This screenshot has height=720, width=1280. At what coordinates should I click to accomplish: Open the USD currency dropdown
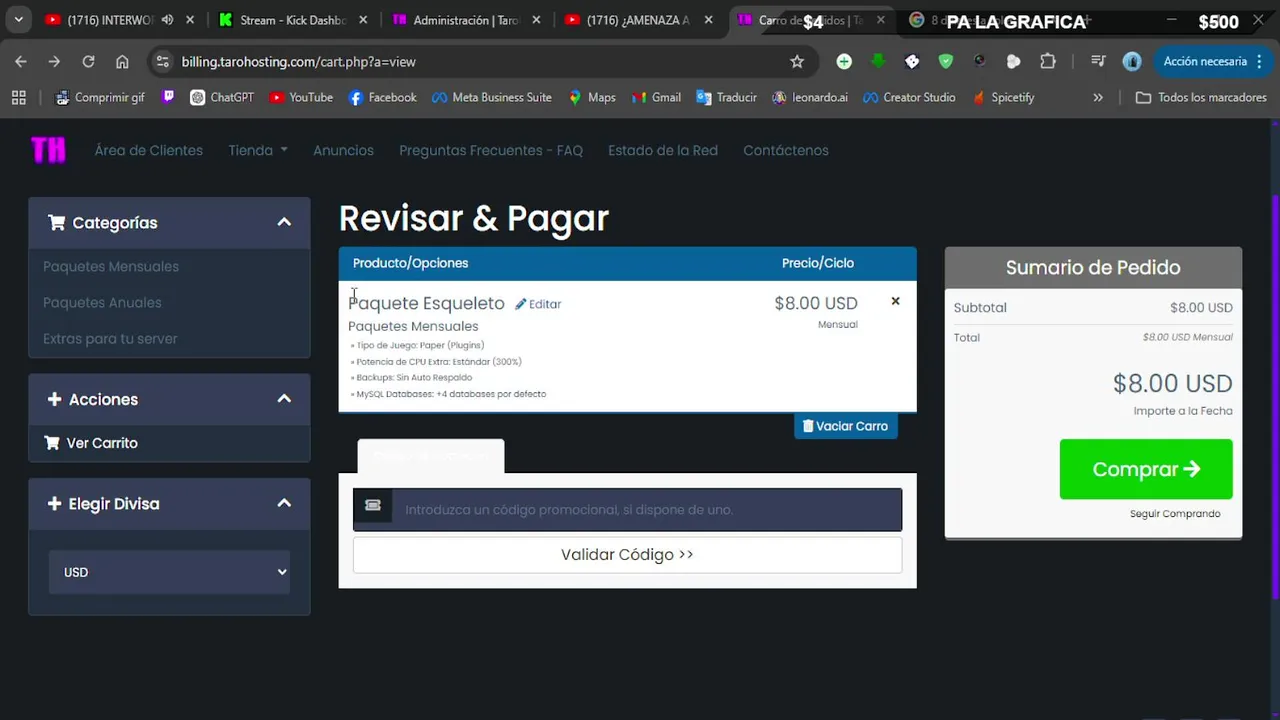(170, 572)
